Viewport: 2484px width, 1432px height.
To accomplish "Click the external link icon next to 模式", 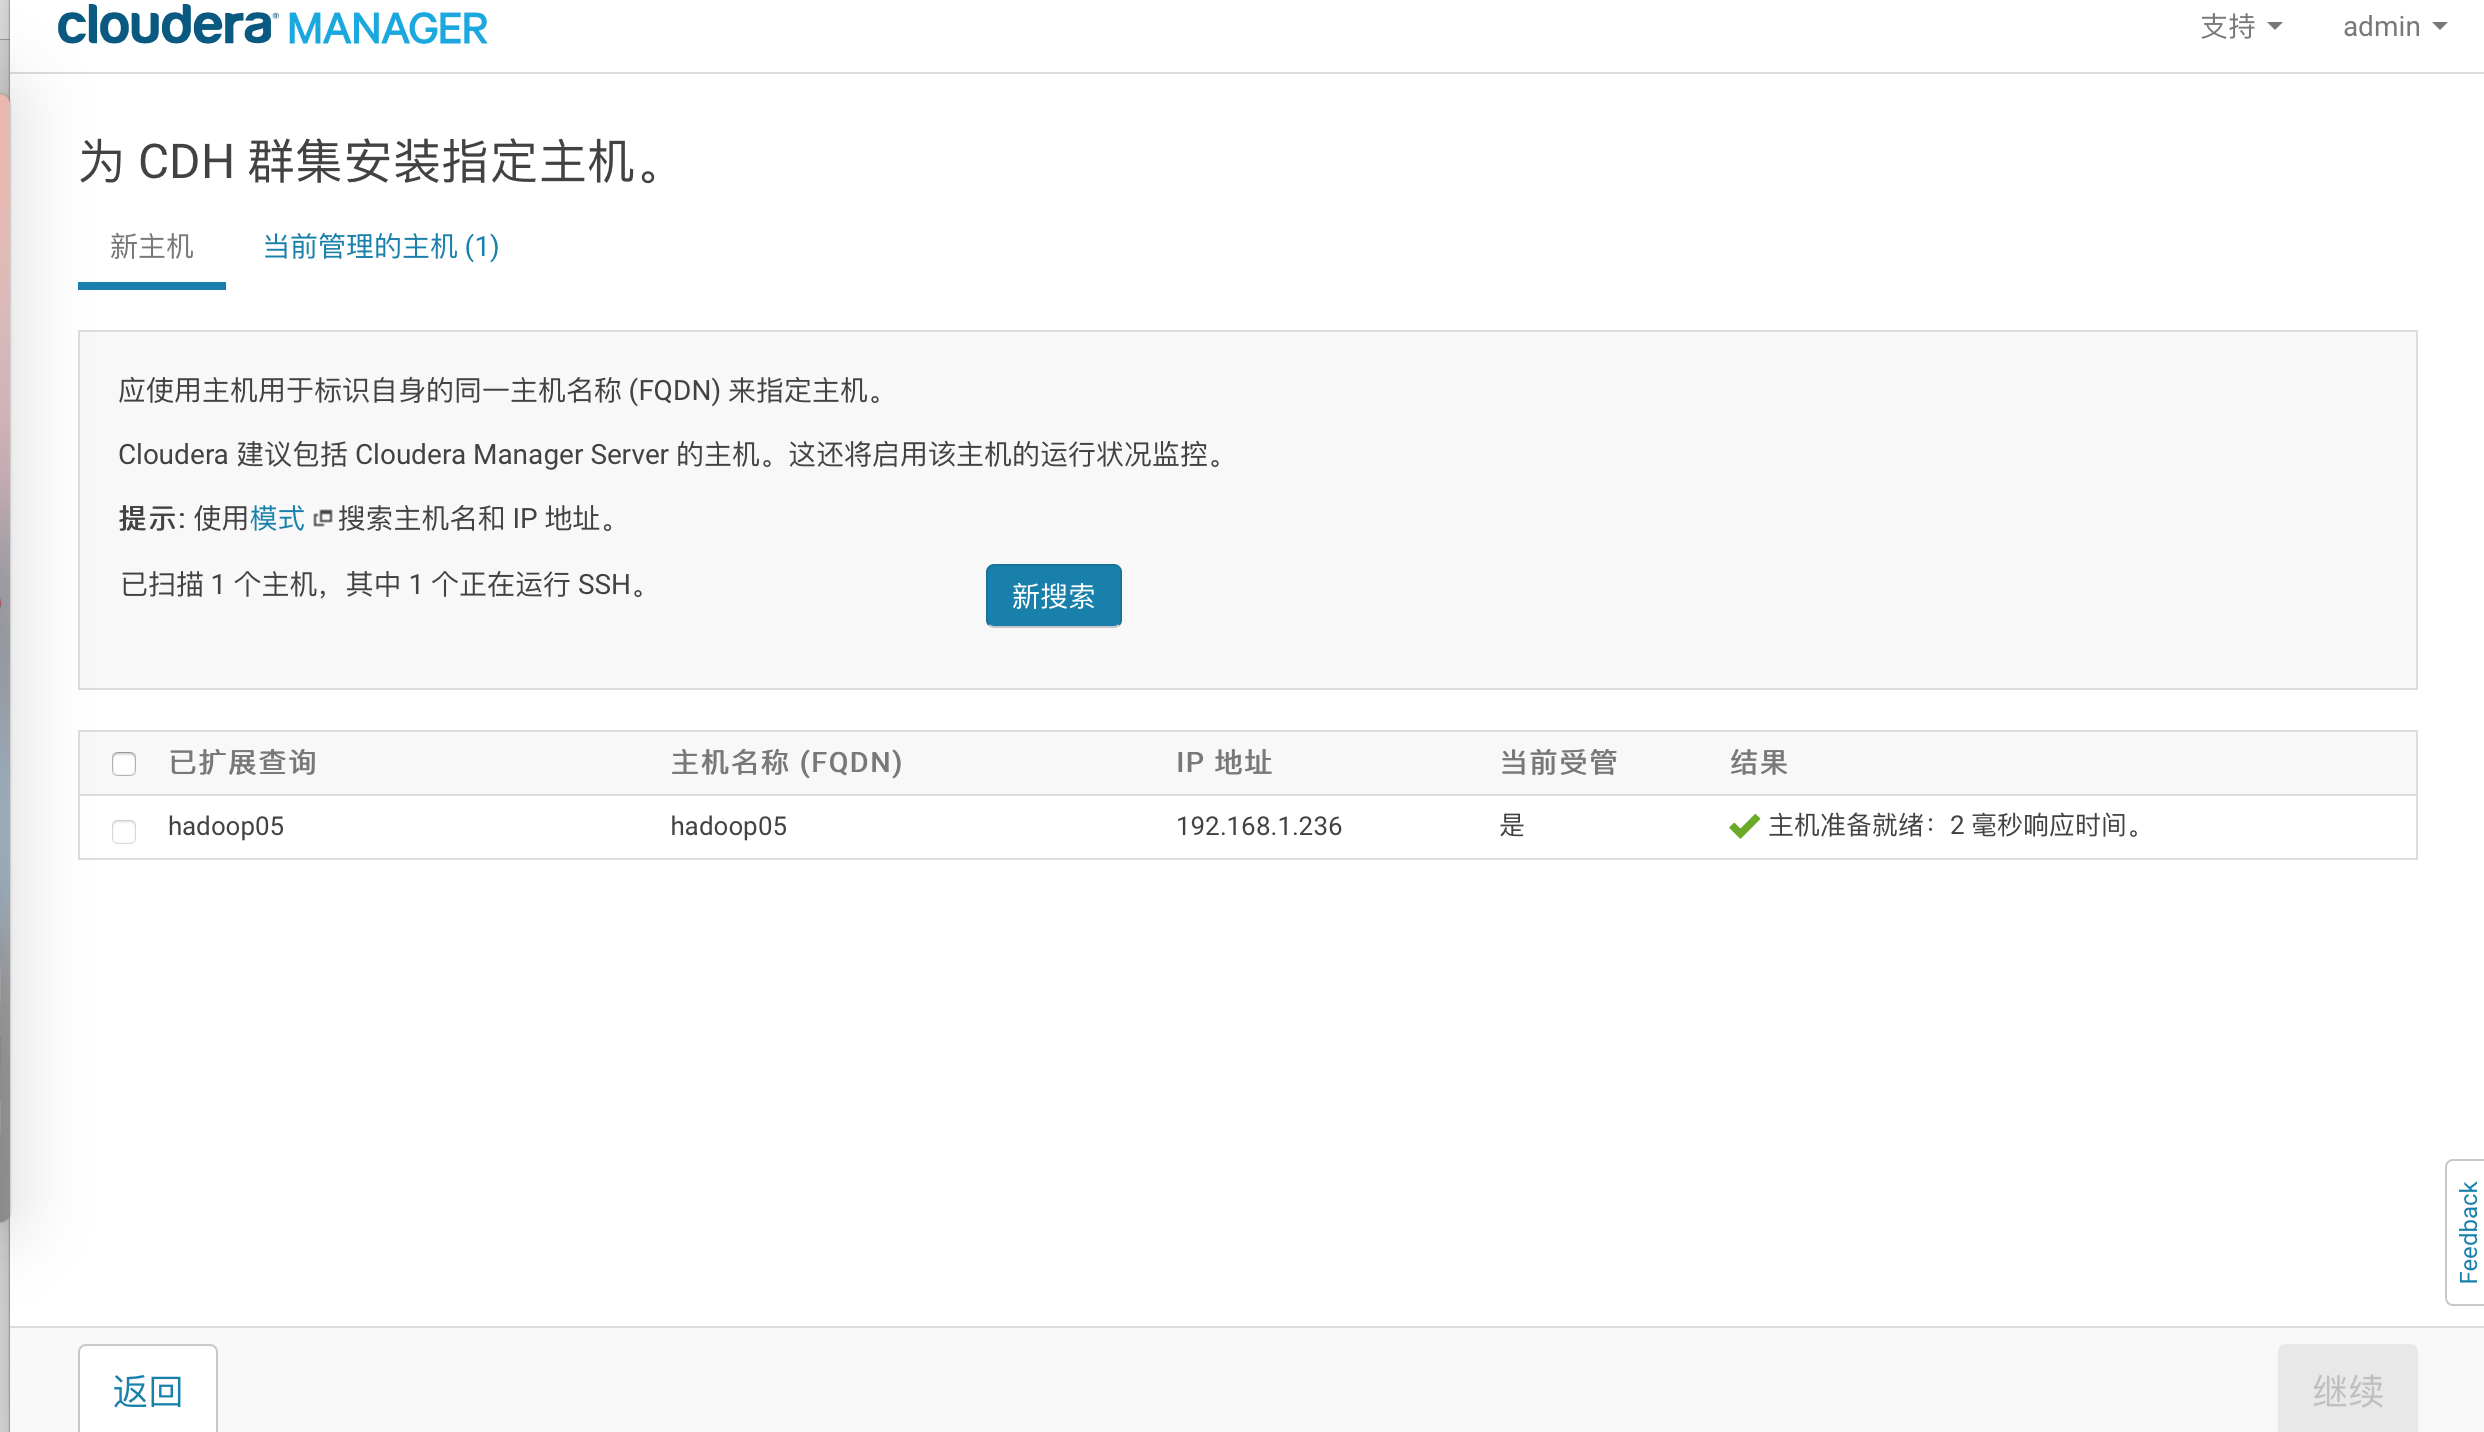I will (x=322, y=518).
